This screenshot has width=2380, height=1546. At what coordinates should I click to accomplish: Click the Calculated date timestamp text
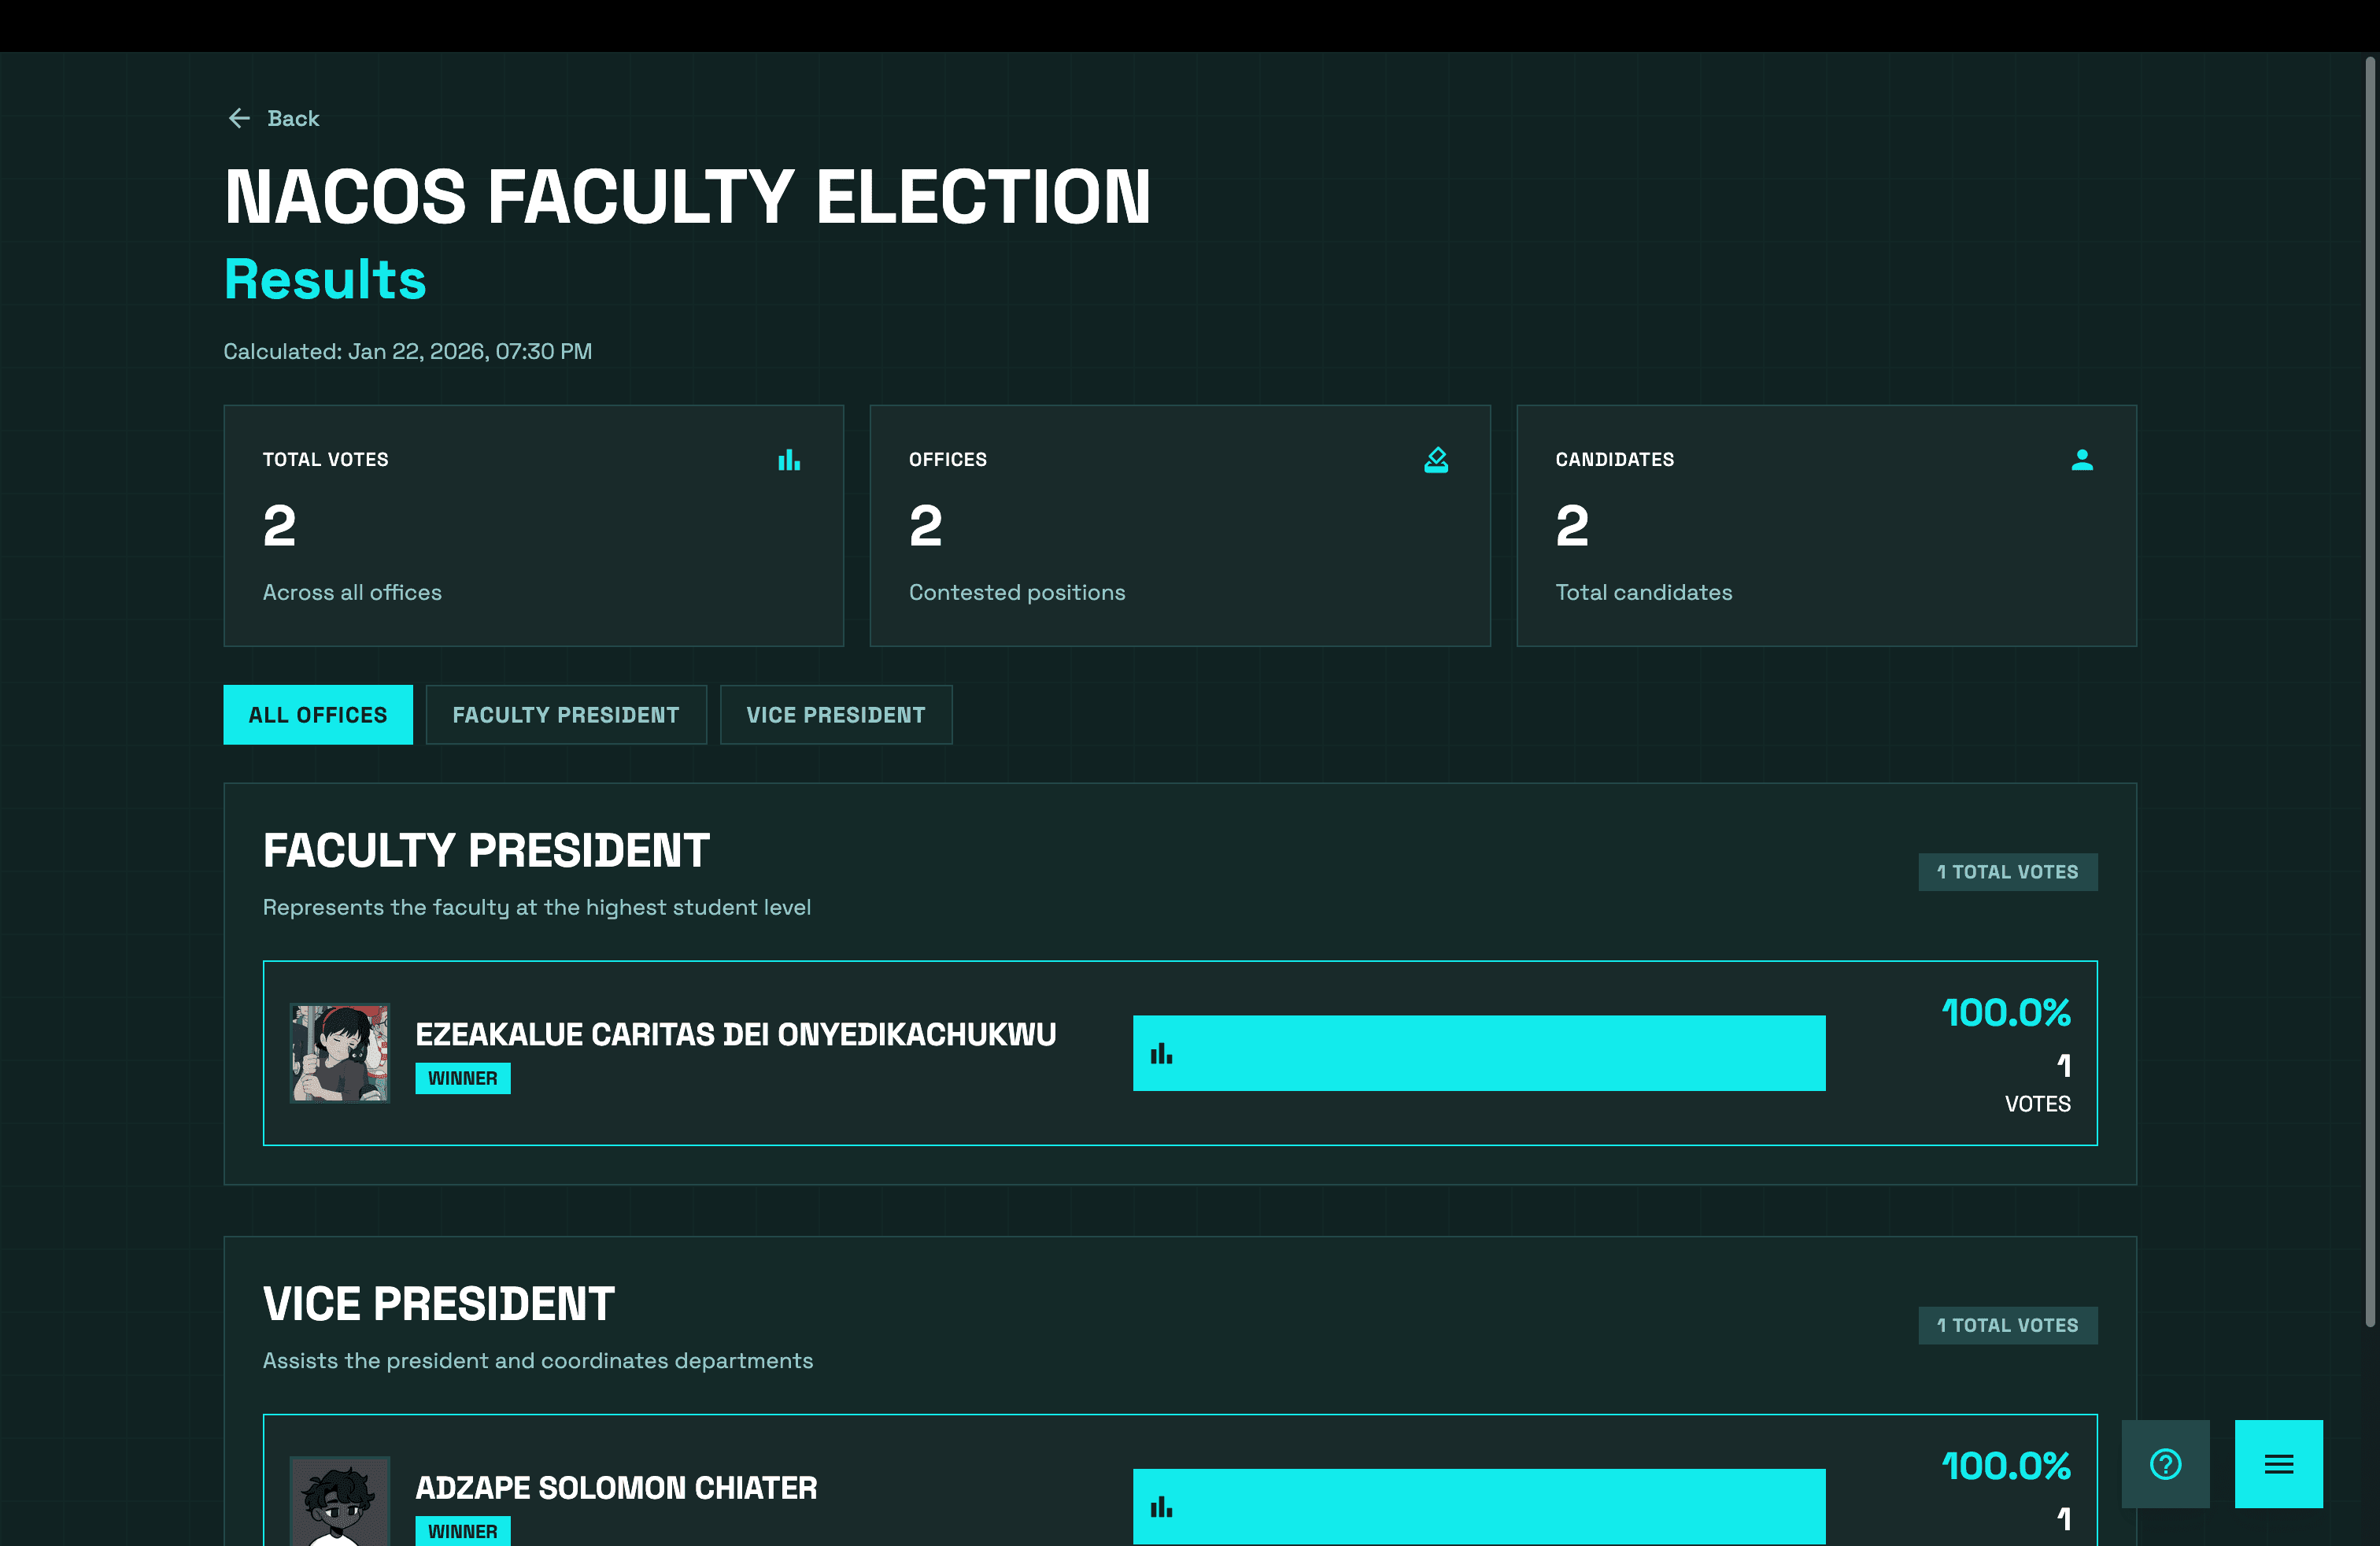pyautogui.click(x=408, y=352)
